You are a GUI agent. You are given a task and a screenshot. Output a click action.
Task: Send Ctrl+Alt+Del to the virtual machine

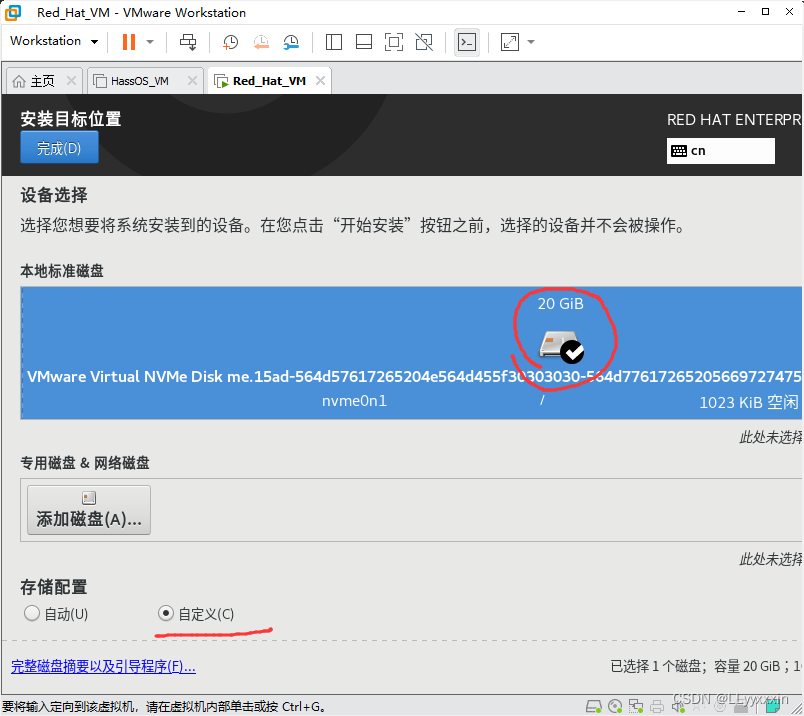pyautogui.click(x=188, y=42)
